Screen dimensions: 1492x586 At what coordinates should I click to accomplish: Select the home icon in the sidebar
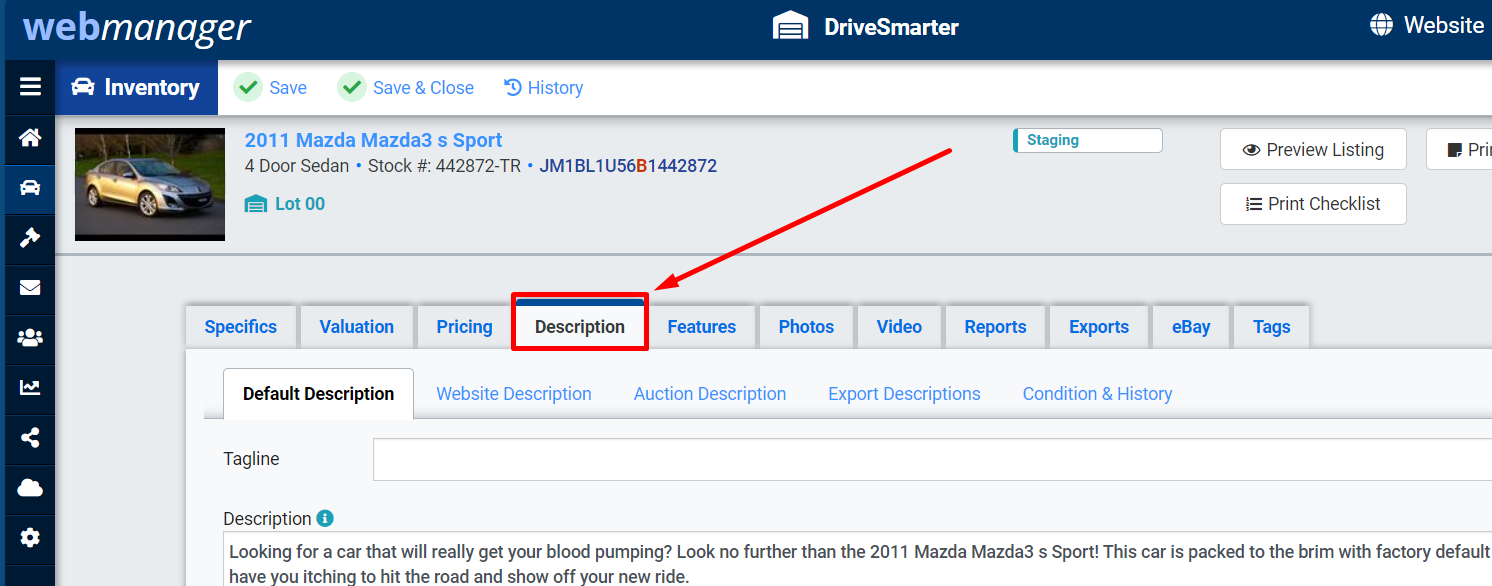tap(29, 140)
